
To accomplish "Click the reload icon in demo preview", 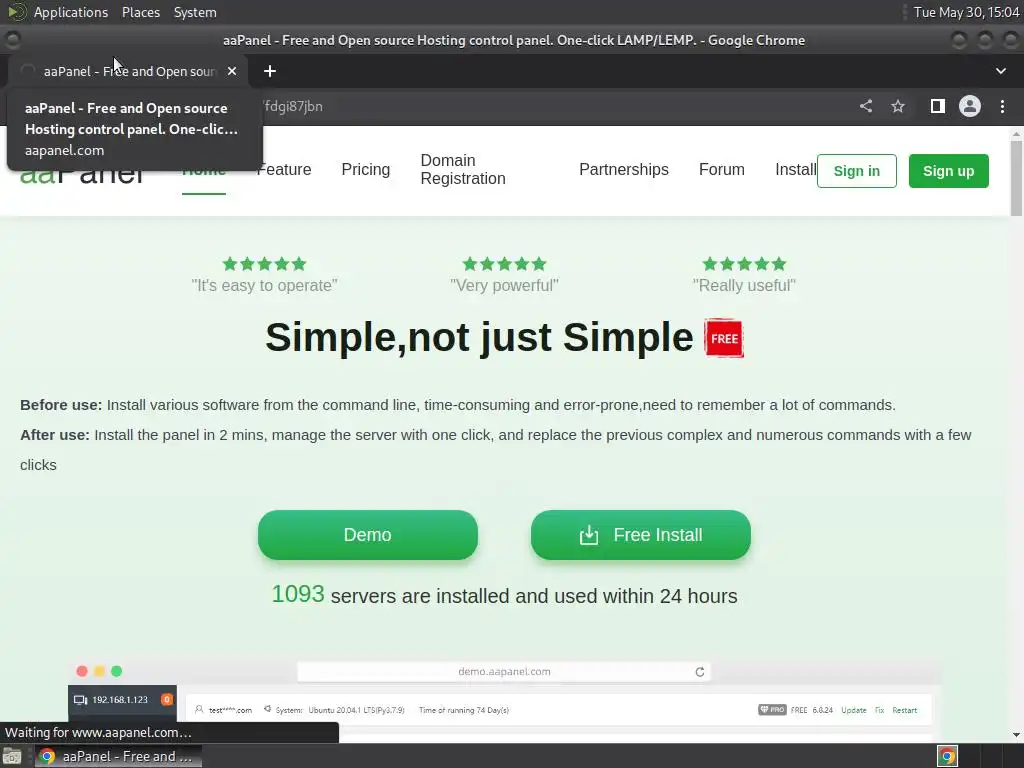I will pyautogui.click(x=699, y=672).
